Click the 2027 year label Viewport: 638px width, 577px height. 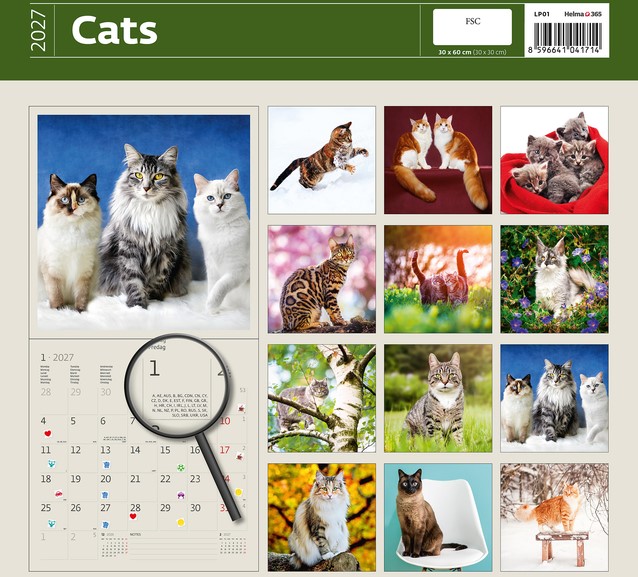coord(39,31)
